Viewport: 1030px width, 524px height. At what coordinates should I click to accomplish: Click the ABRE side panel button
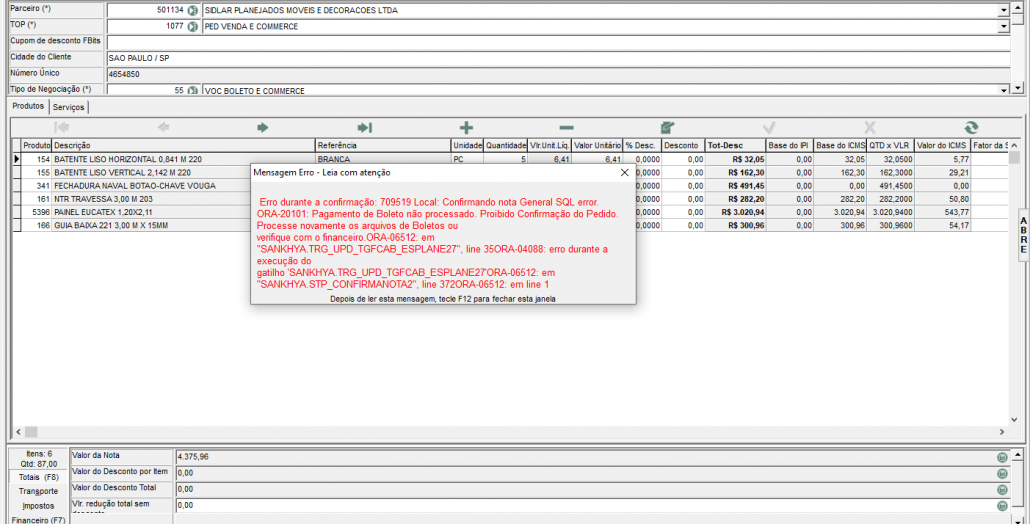tap(1023, 235)
